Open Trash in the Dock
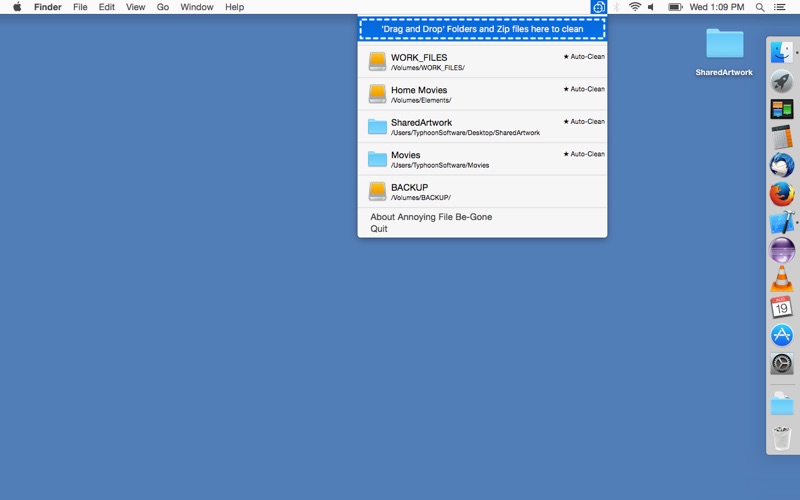Image resolution: width=800 pixels, height=500 pixels. pyautogui.click(x=781, y=437)
